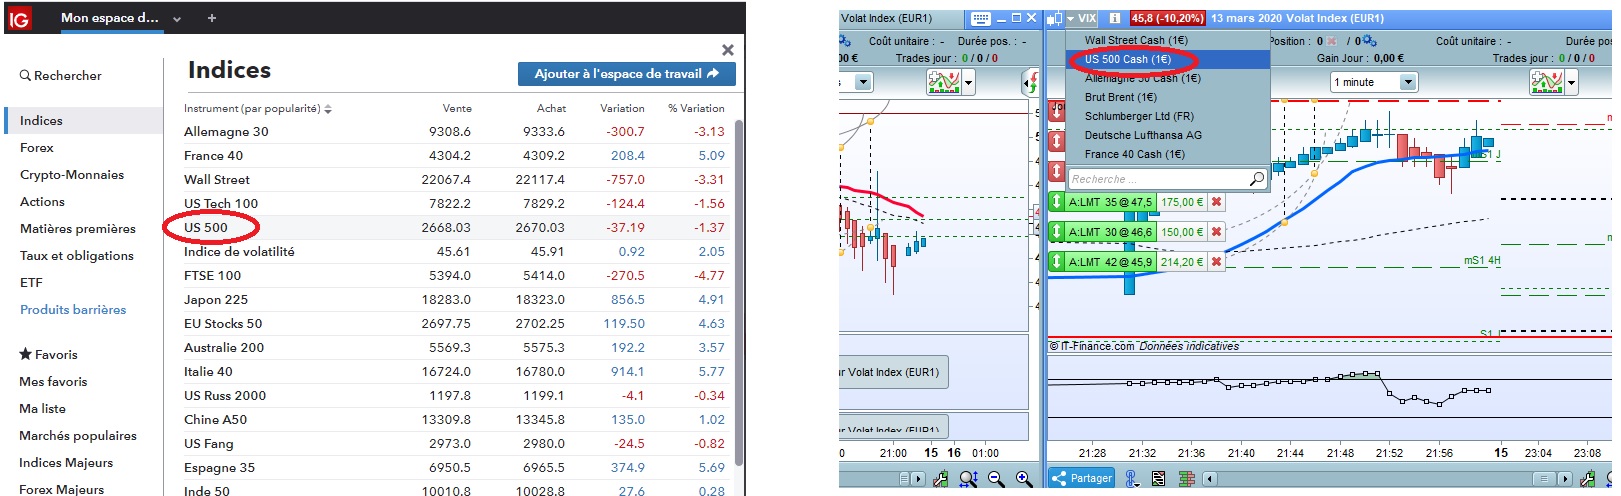Cancel the A:LMT 42 @ 45,9 order
Image resolution: width=1621 pixels, height=496 pixels.
1216,262
